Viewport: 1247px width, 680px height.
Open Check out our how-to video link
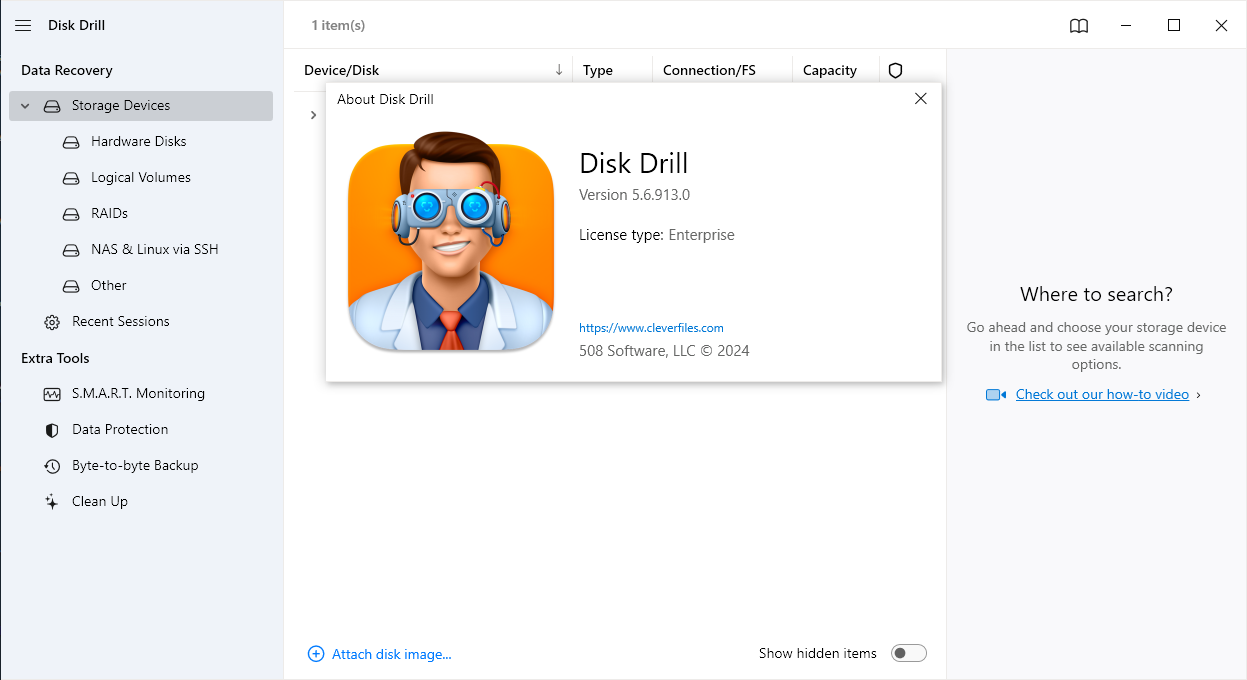point(1102,394)
